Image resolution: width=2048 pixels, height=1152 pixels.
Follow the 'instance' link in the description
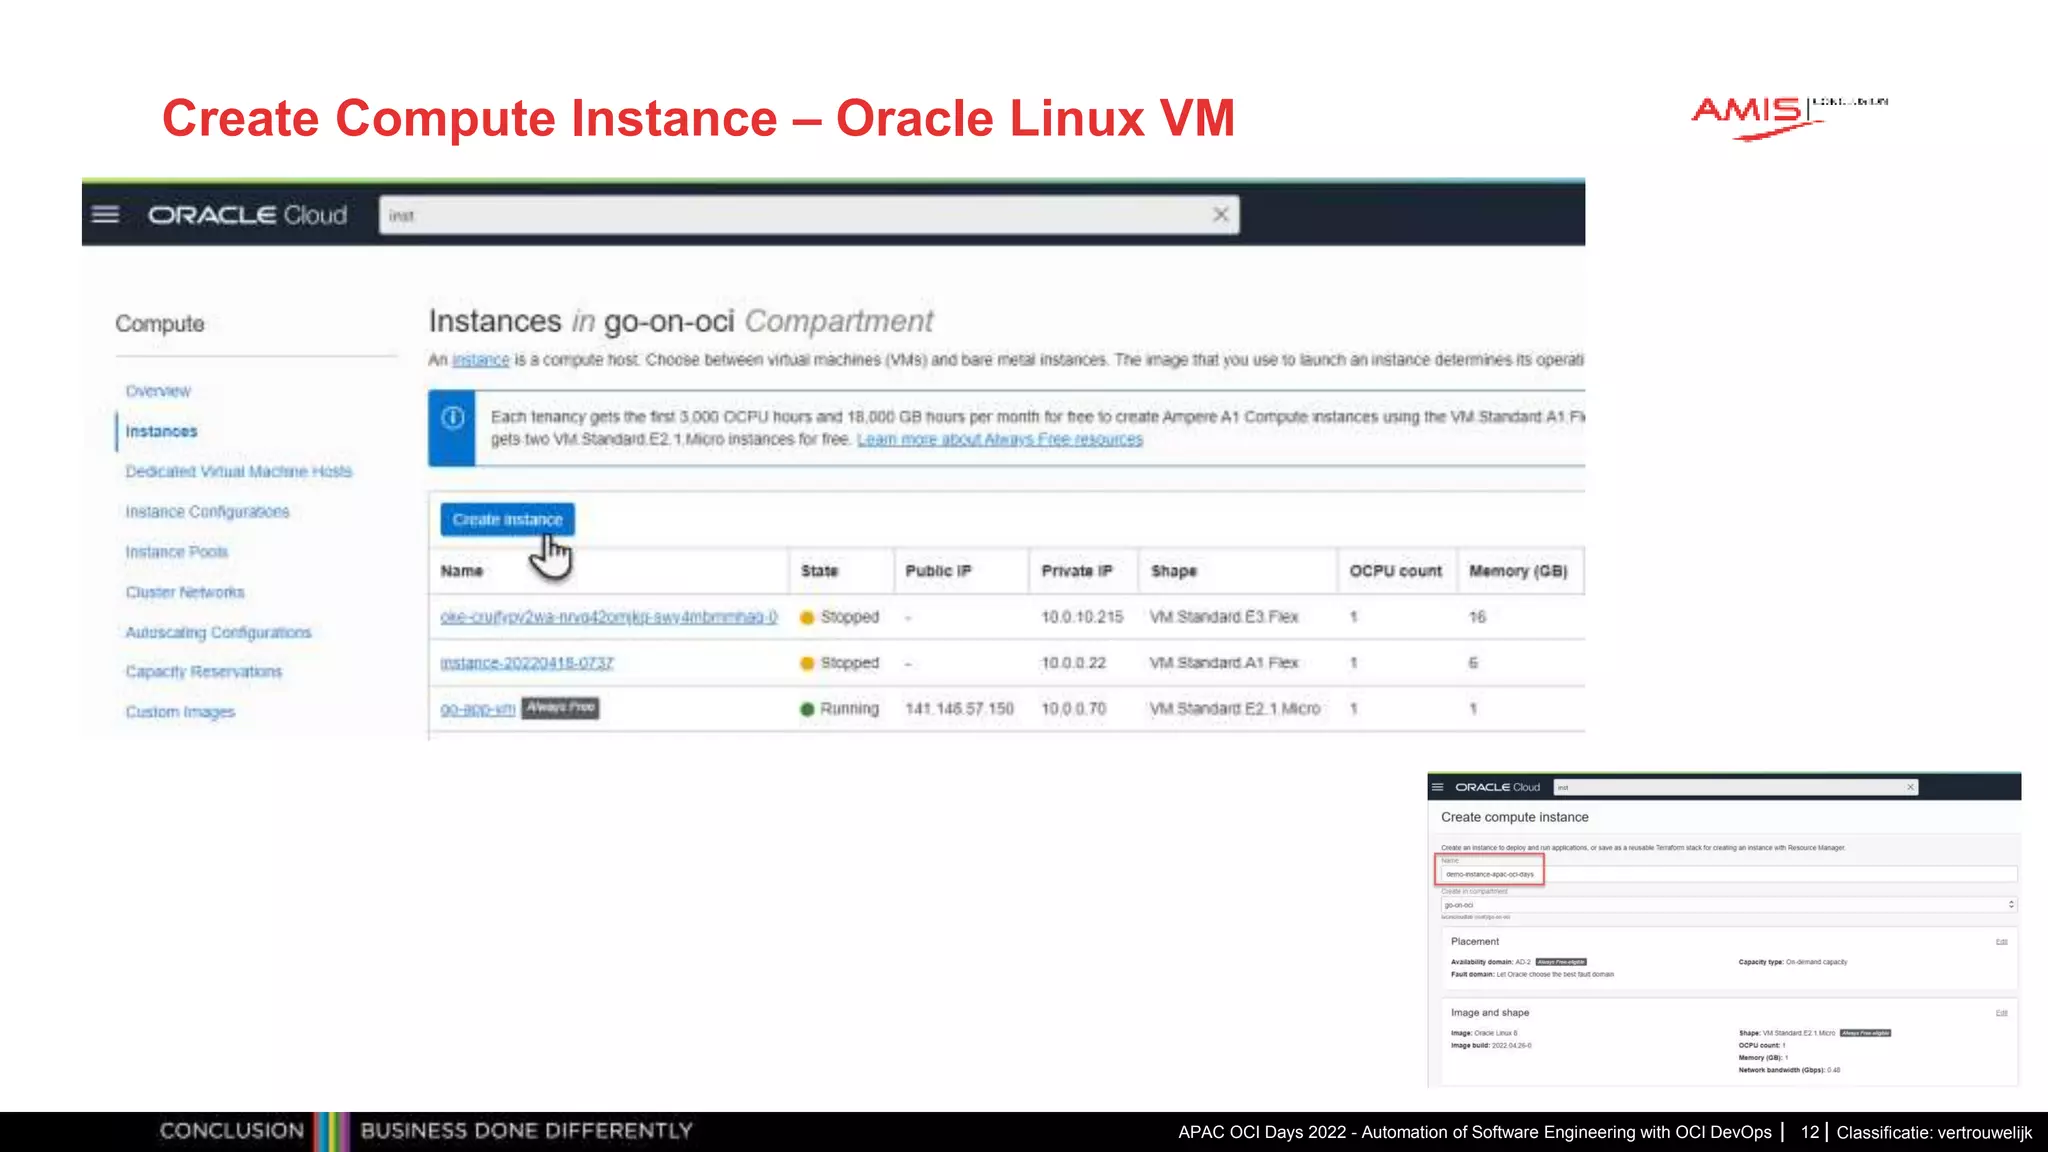481,359
